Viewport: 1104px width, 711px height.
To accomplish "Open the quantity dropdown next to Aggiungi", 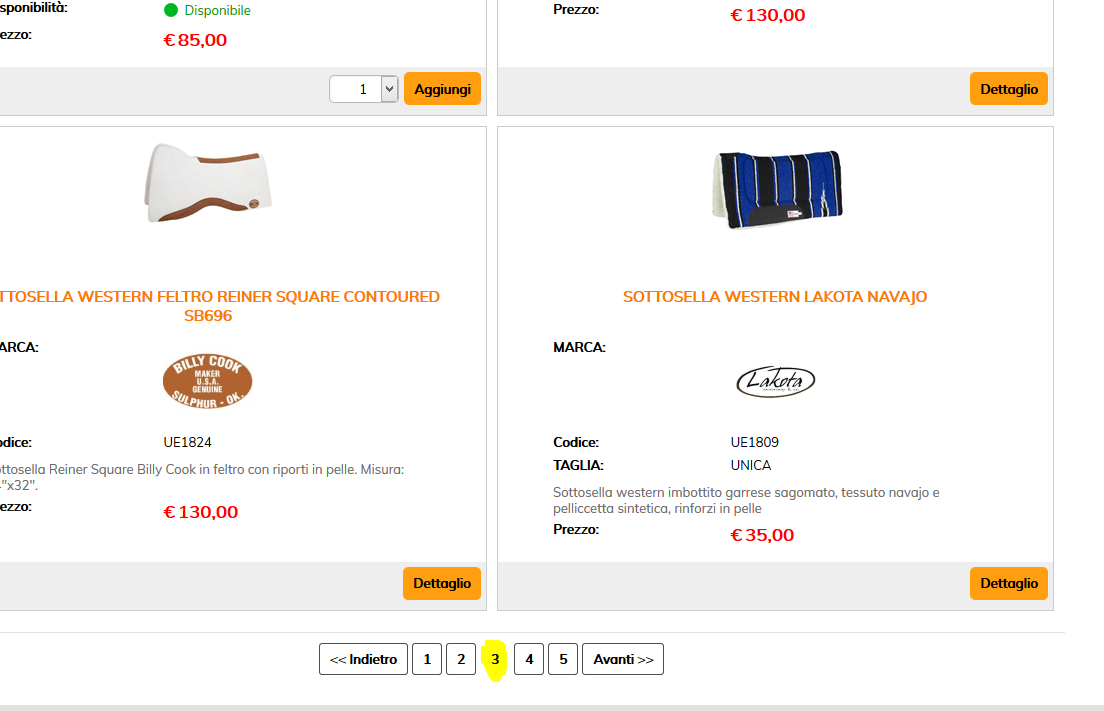I will coord(388,89).
